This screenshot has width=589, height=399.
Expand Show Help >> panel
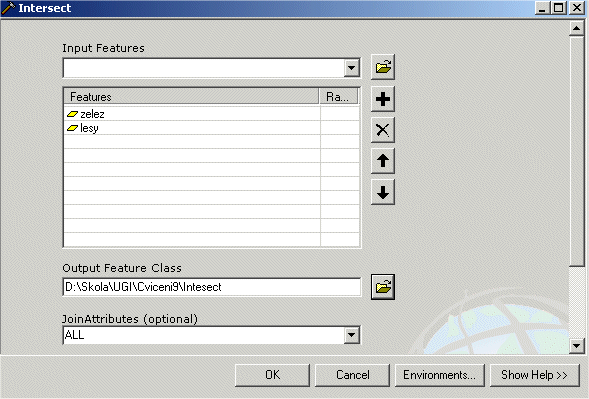pyautogui.click(x=535, y=375)
